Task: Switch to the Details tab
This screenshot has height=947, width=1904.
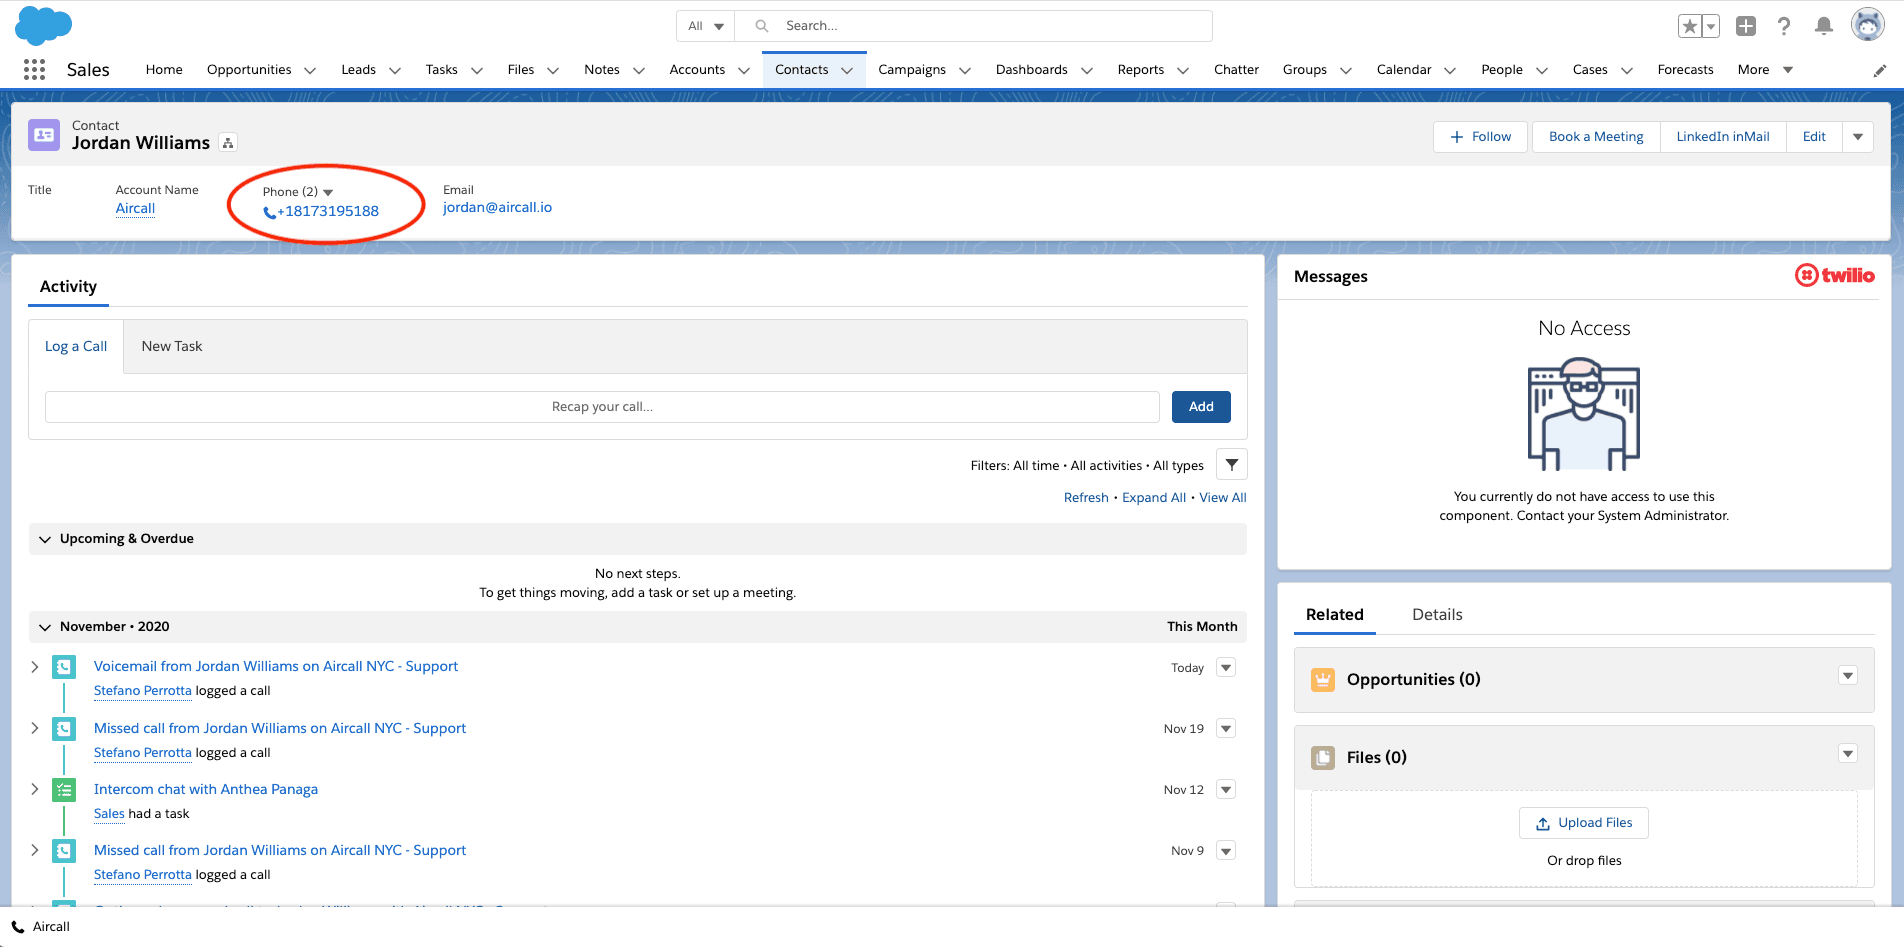Action: click(x=1436, y=615)
